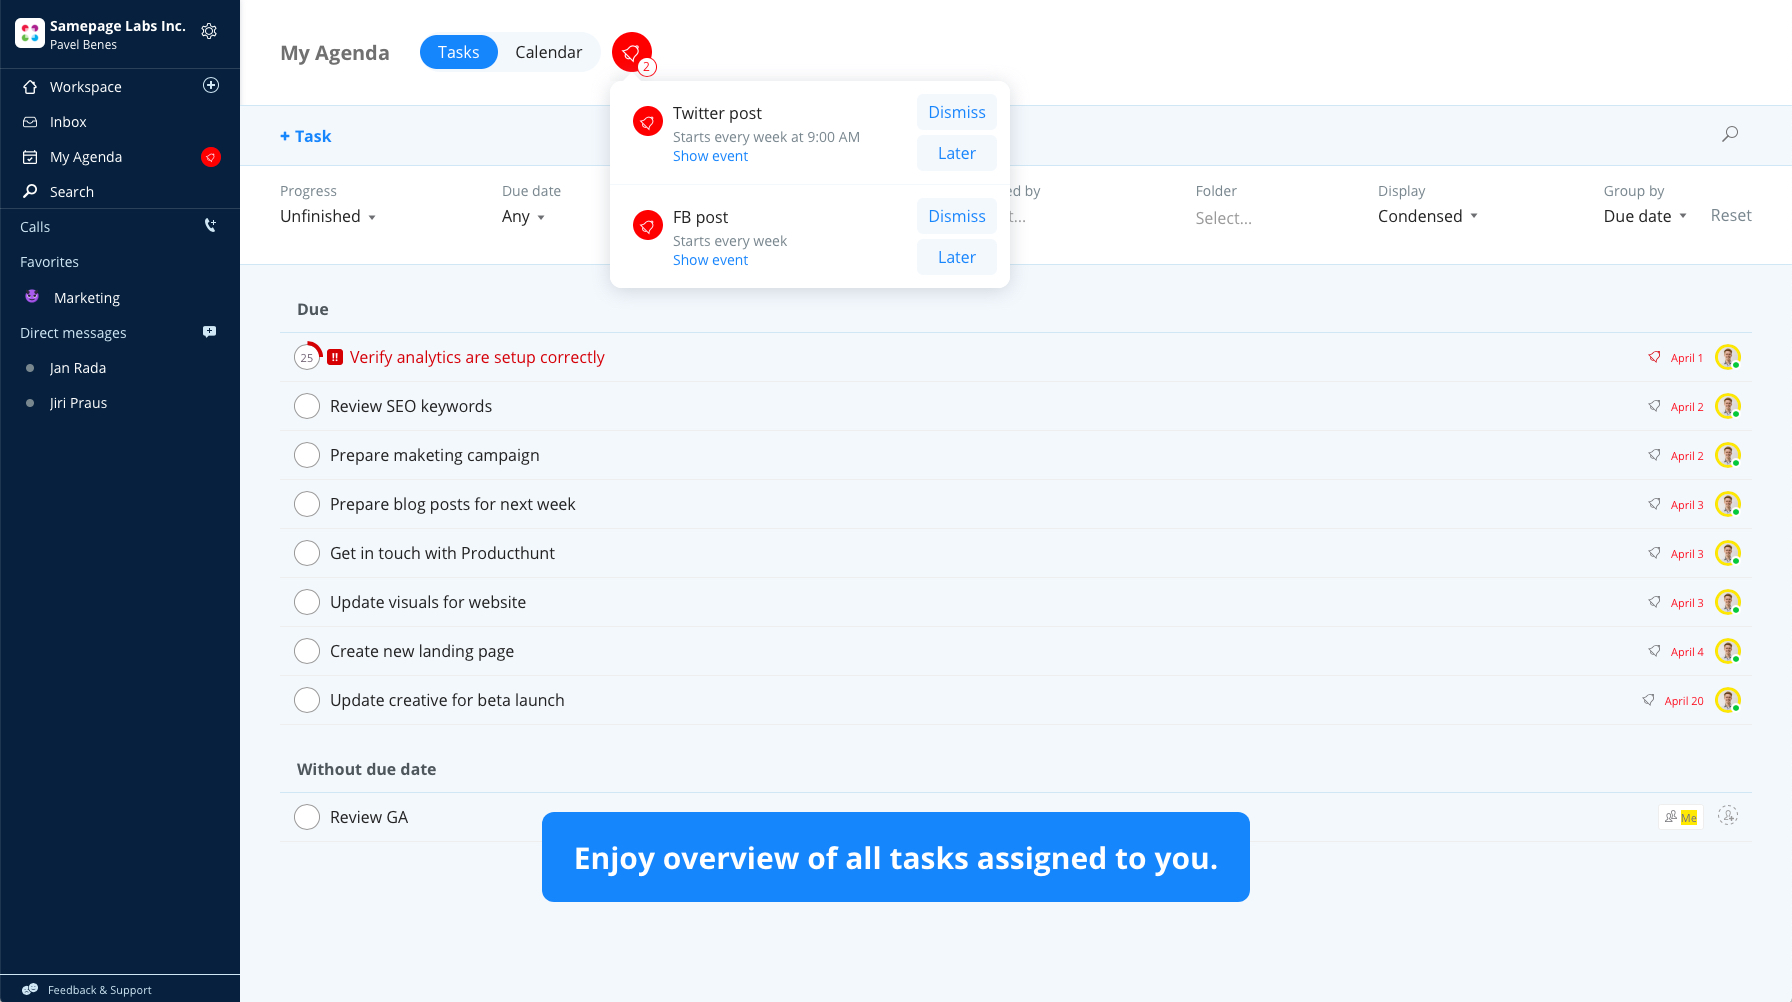Click the reminder bell on Prepare maketing campaign row
Screen dimensions: 1792x1002
(x=1654, y=455)
